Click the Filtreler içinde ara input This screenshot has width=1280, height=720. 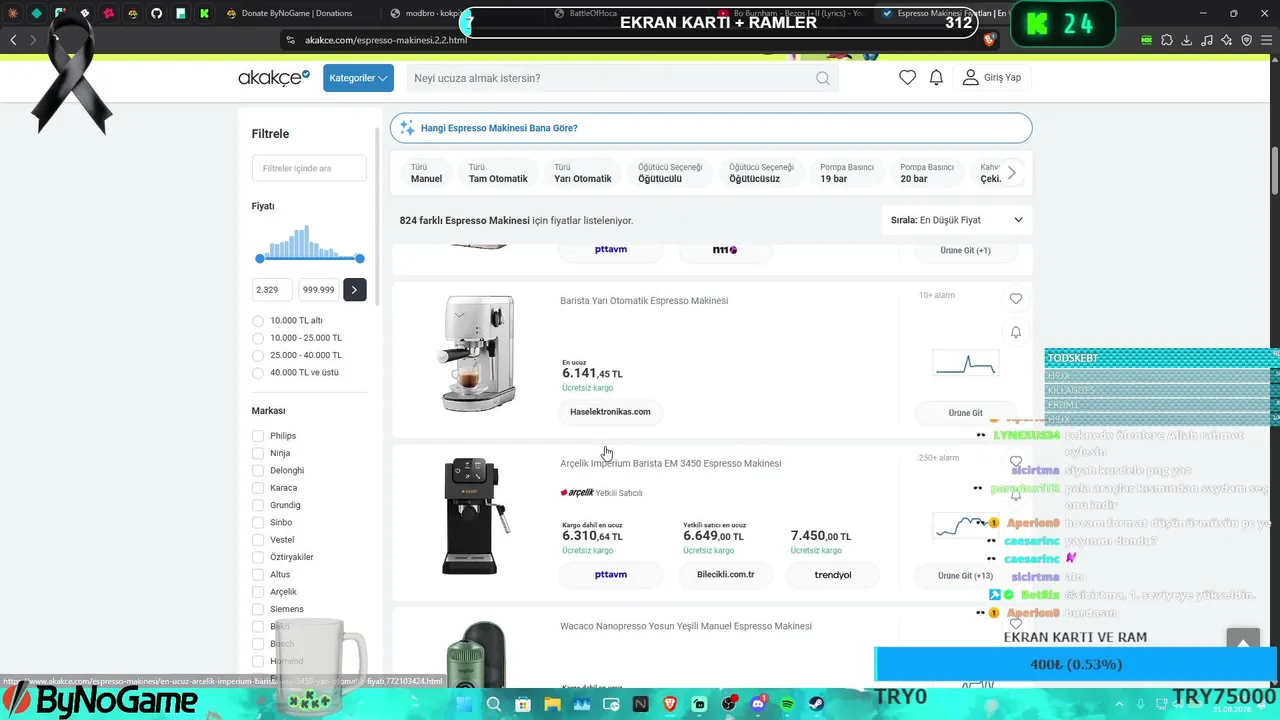[309, 168]
